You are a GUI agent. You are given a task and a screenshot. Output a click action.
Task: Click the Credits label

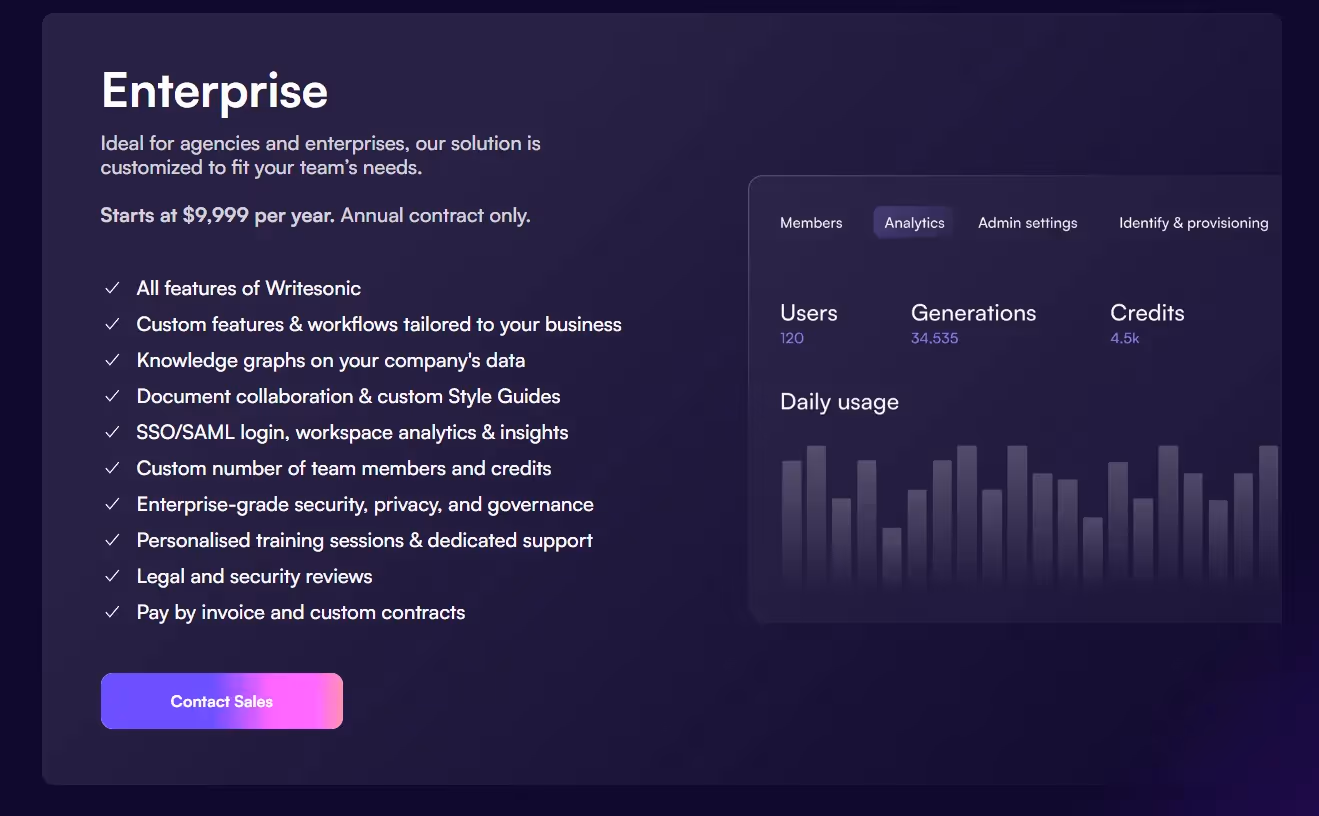[1147, 313]
